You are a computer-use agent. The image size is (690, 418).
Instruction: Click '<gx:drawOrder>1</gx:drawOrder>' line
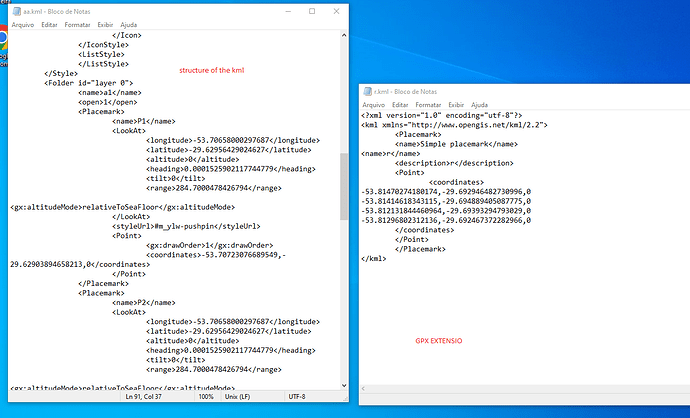click(x=210, y=246)
